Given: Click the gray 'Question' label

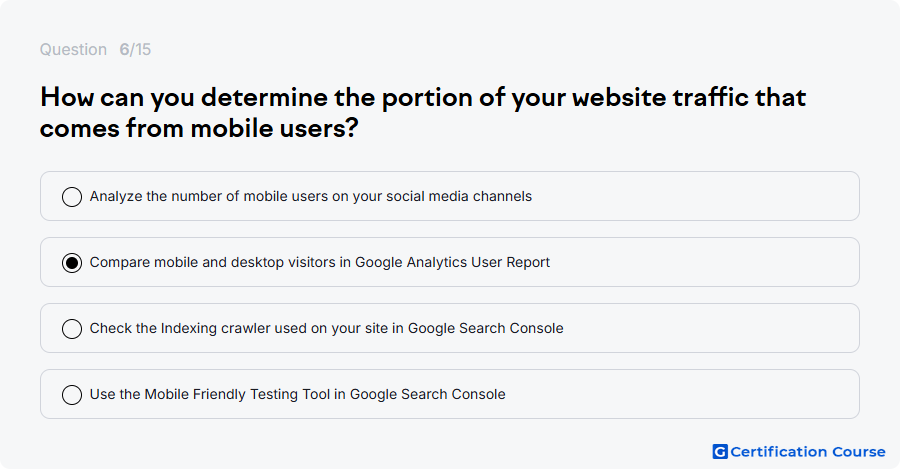Looking at the screenshot, I should pos(73,49).
